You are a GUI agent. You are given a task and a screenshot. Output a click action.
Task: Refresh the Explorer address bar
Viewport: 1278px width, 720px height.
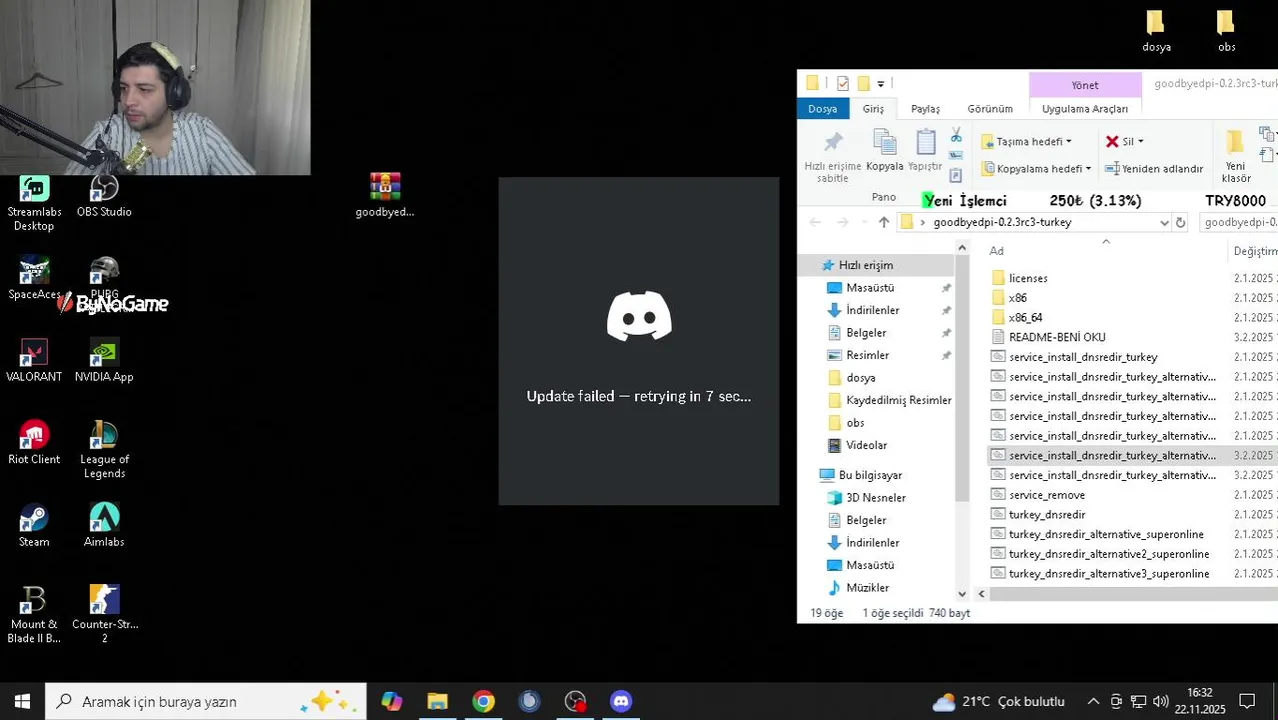(1180, 222)
